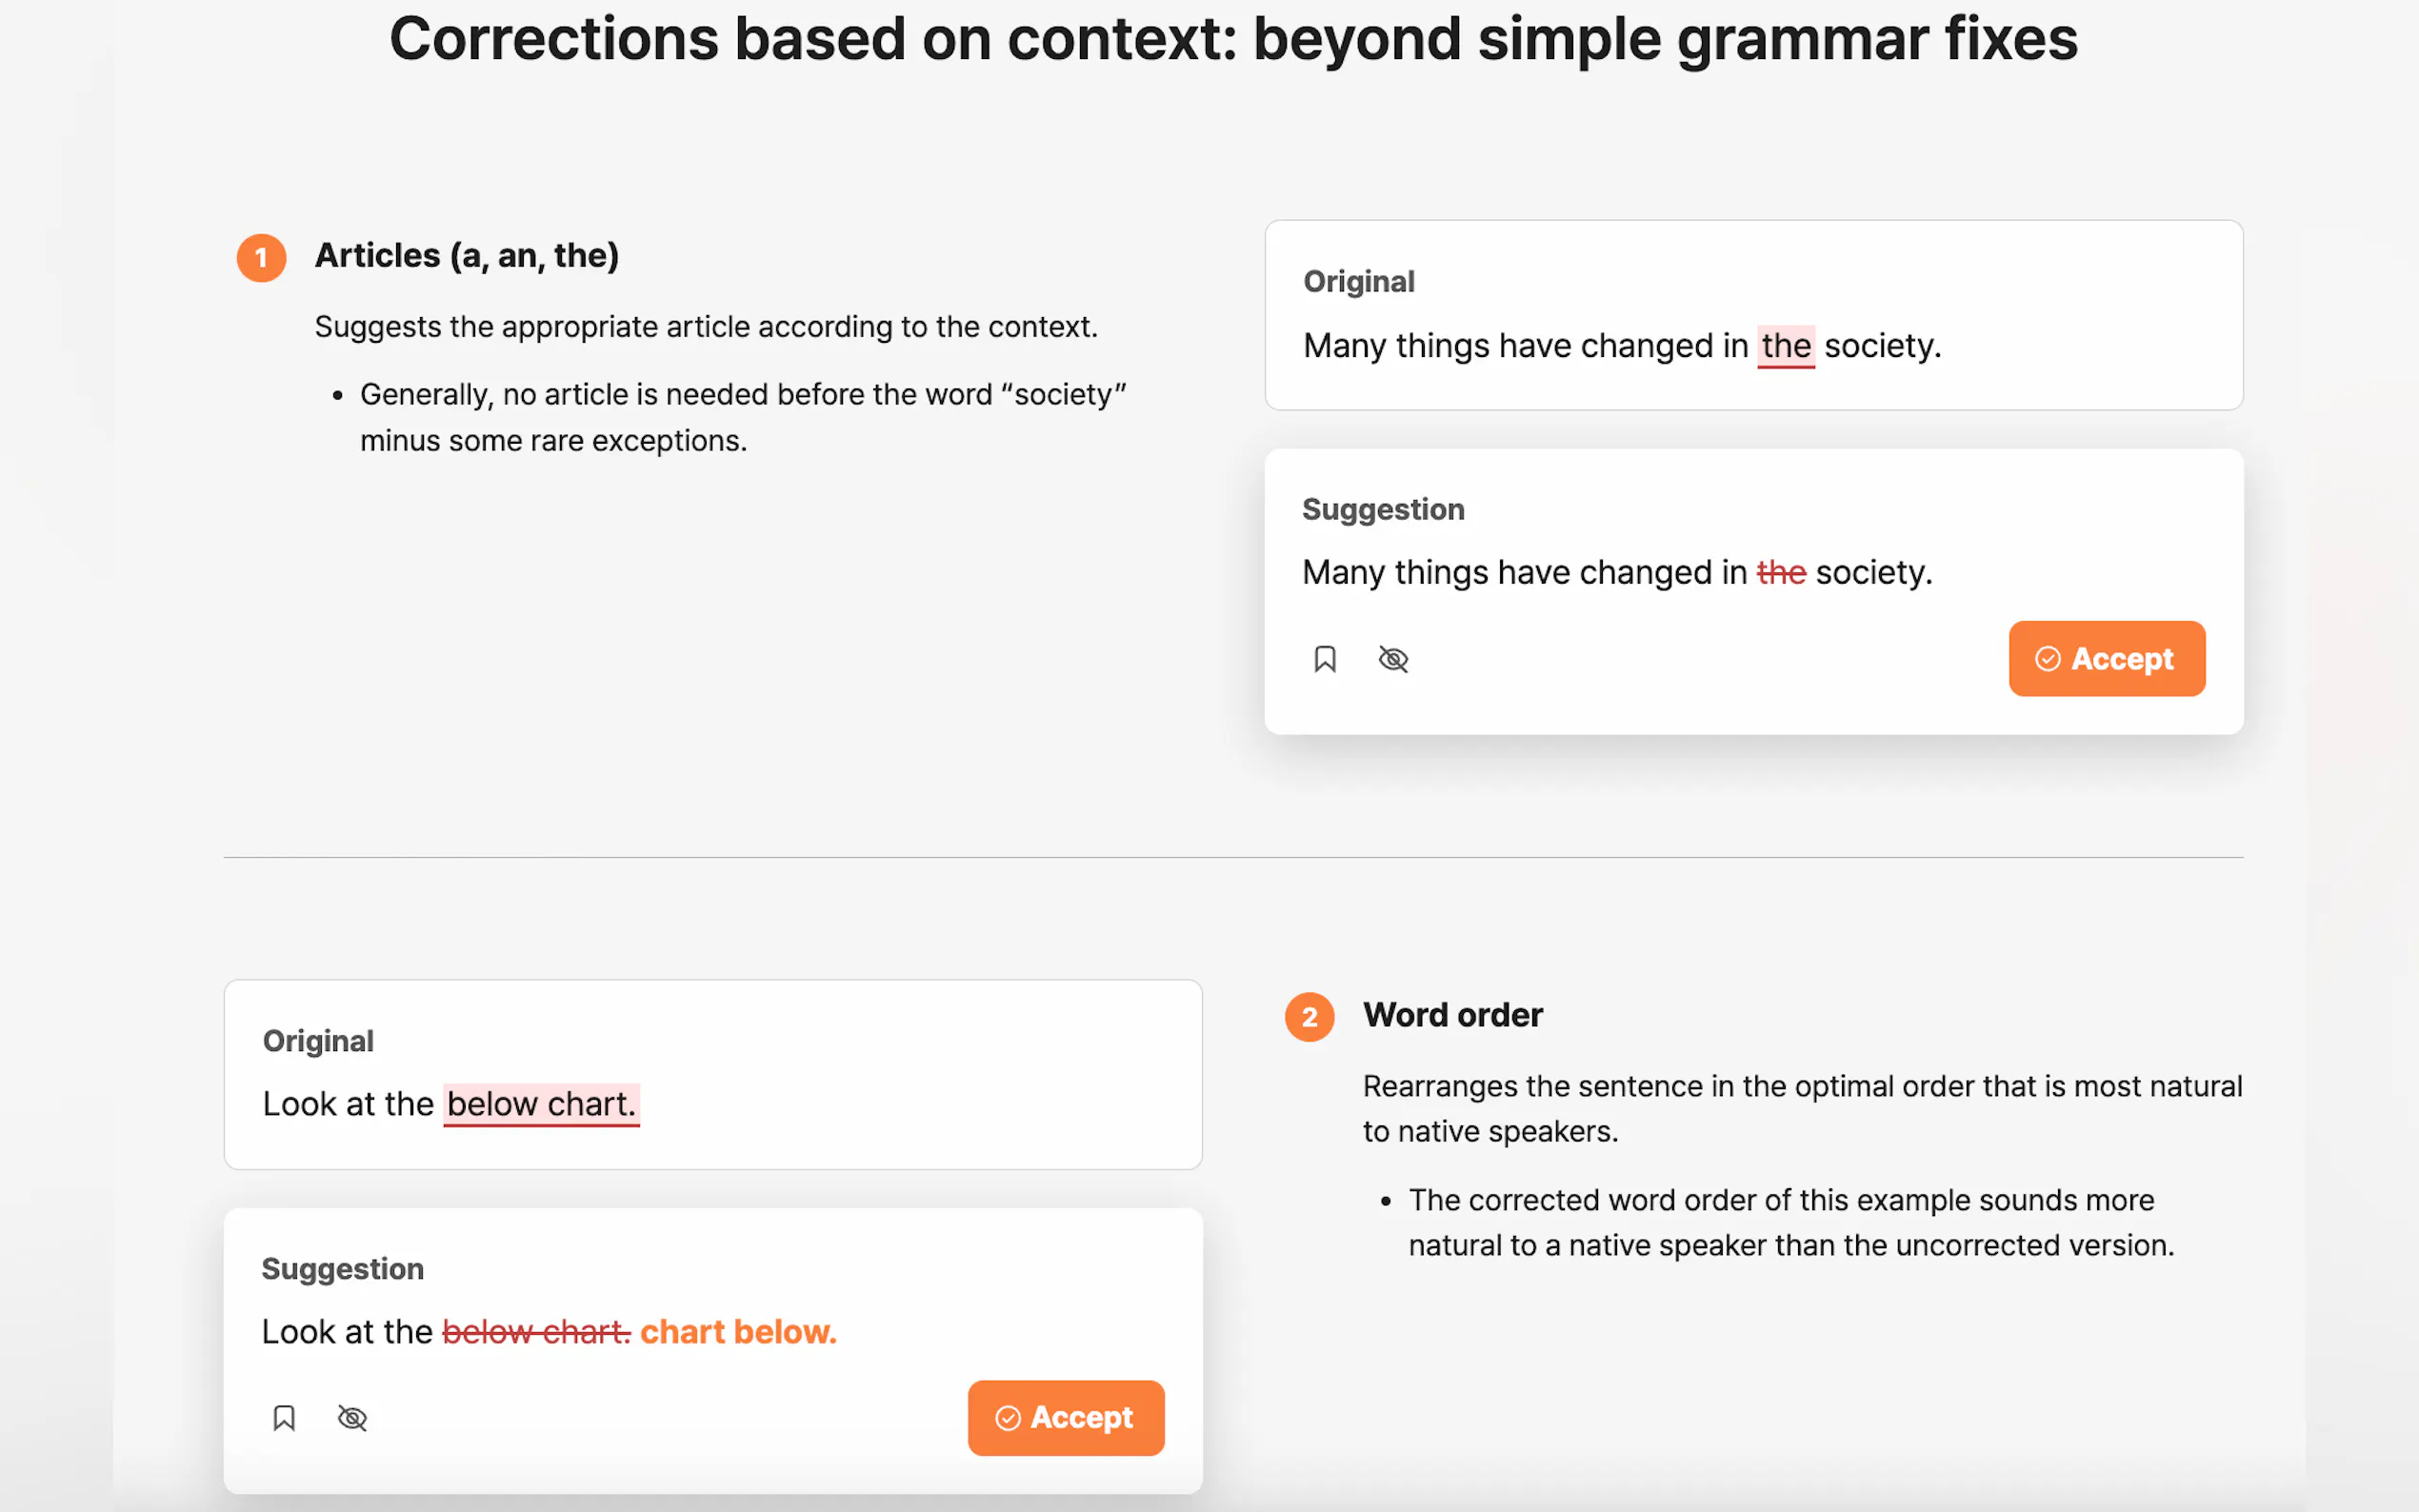This screenshot has height=1512, width=2419.
Task: Click the orange number 1 badge
Action: point(261,258)
